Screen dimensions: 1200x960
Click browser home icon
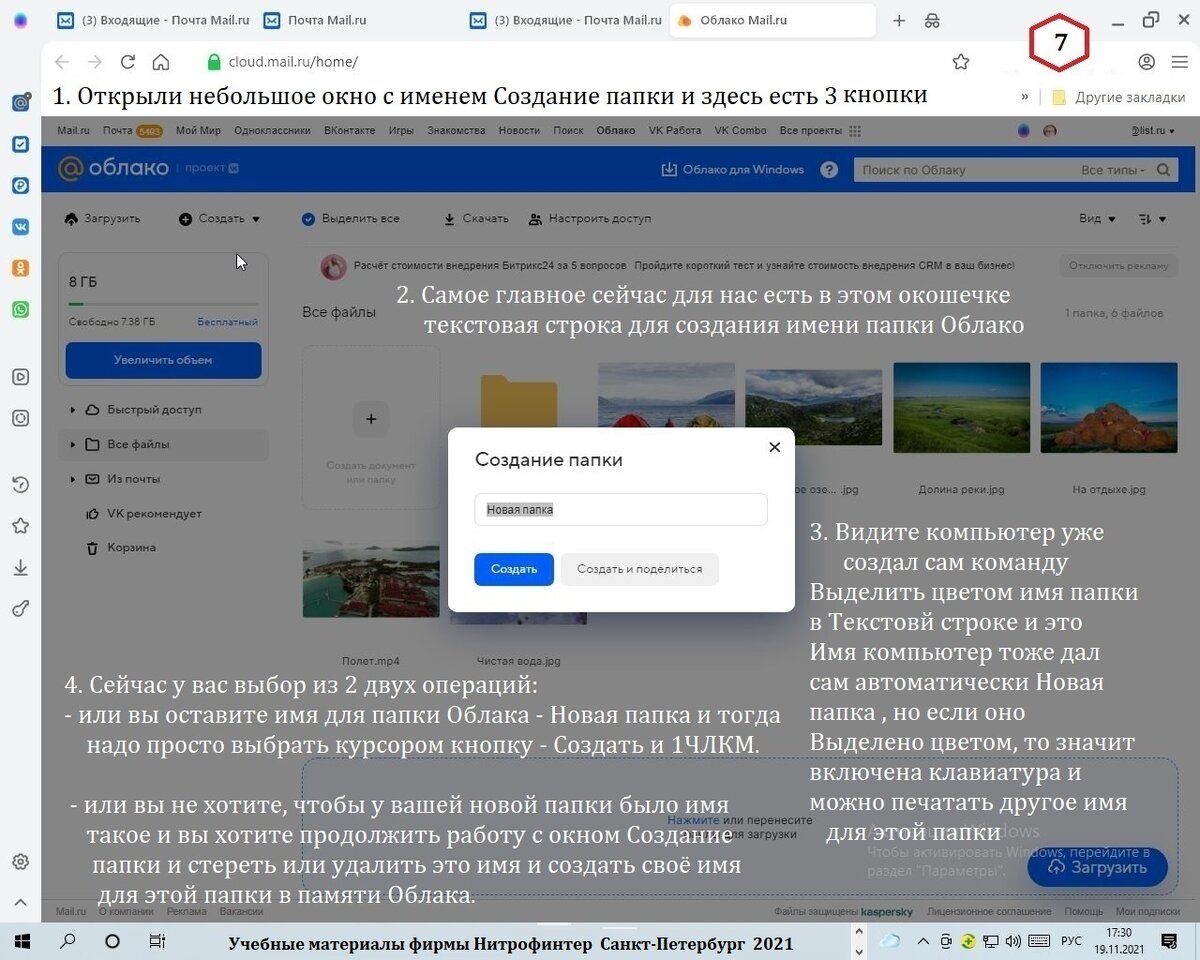tap(160, 62)
